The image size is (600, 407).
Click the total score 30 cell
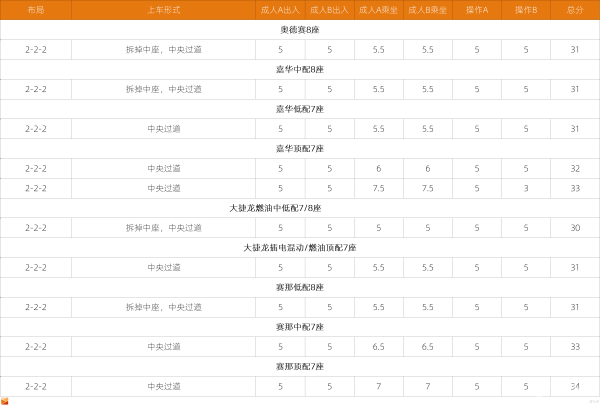575,228
